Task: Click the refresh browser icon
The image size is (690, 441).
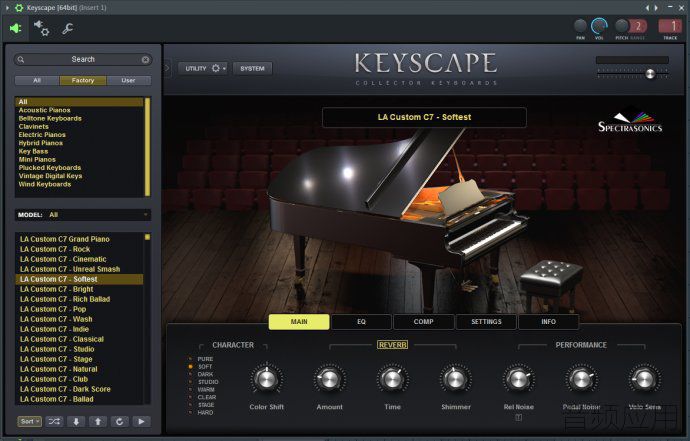Action: (119, 422)
